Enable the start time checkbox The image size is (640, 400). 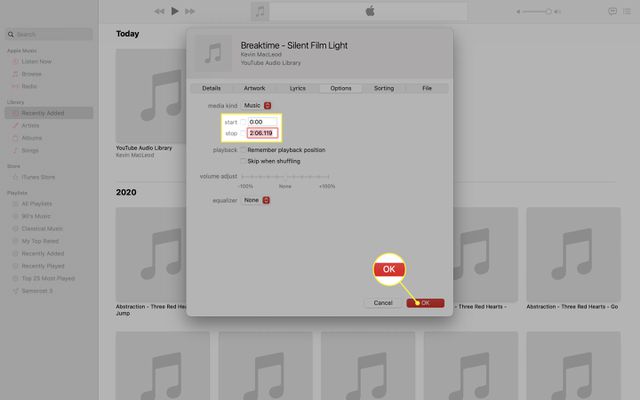click(243, 122)
